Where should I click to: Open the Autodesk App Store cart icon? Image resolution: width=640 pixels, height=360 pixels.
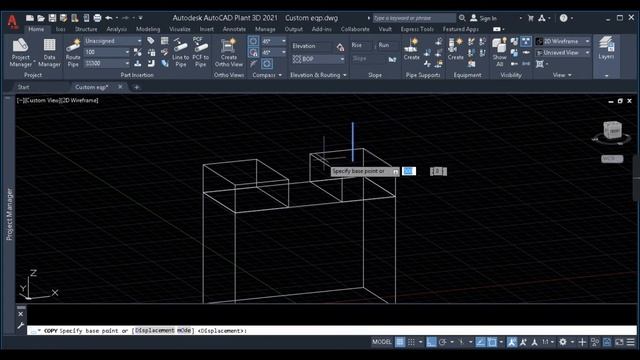(x=530, y=18)
